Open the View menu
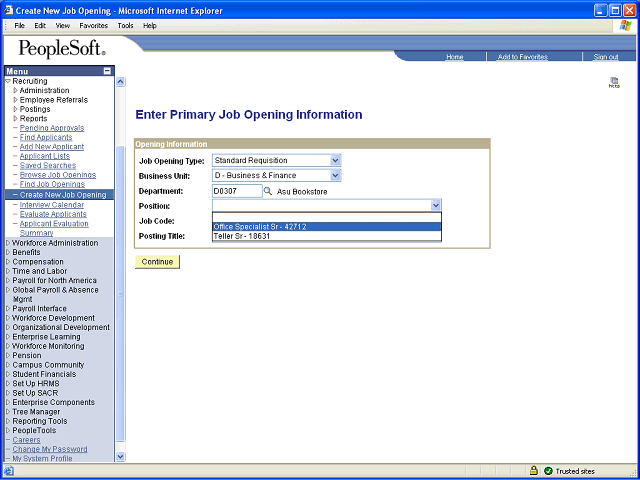Screen dimensions: 640x480 click(62, 26)
